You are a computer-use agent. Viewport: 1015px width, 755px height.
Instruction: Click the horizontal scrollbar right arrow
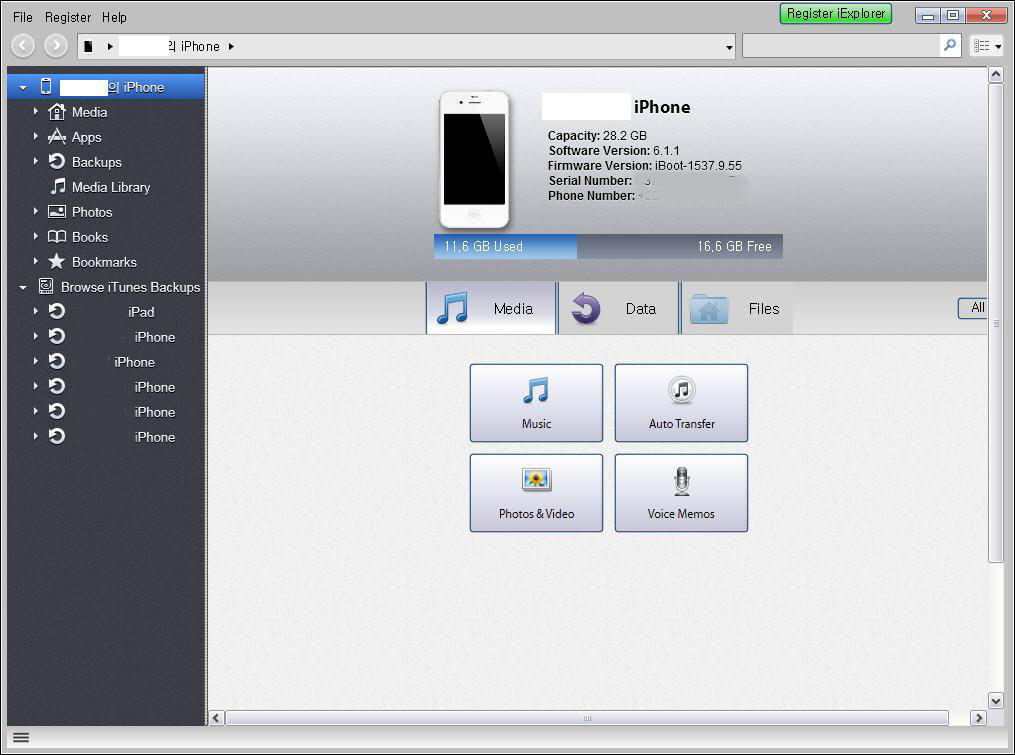[x=978, y=717]
